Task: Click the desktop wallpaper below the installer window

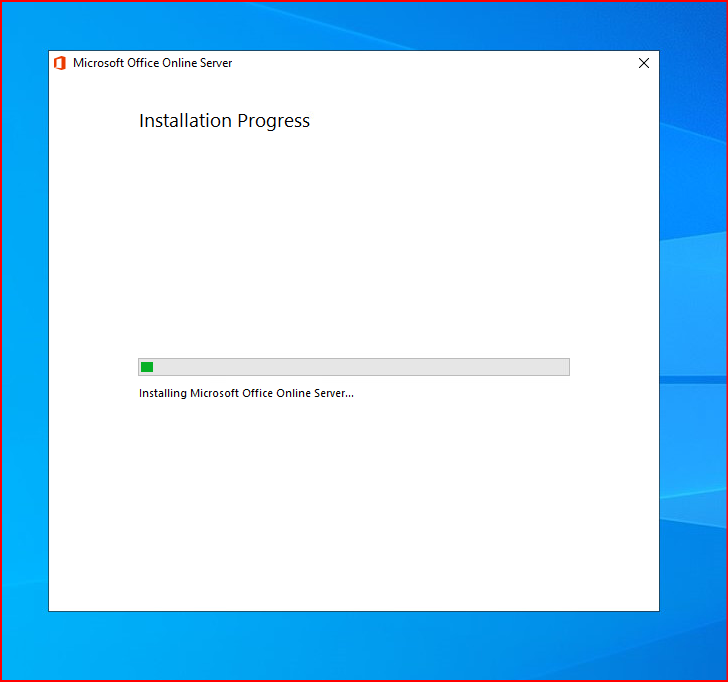Action: pyautogui.click(x=354, y=645)
